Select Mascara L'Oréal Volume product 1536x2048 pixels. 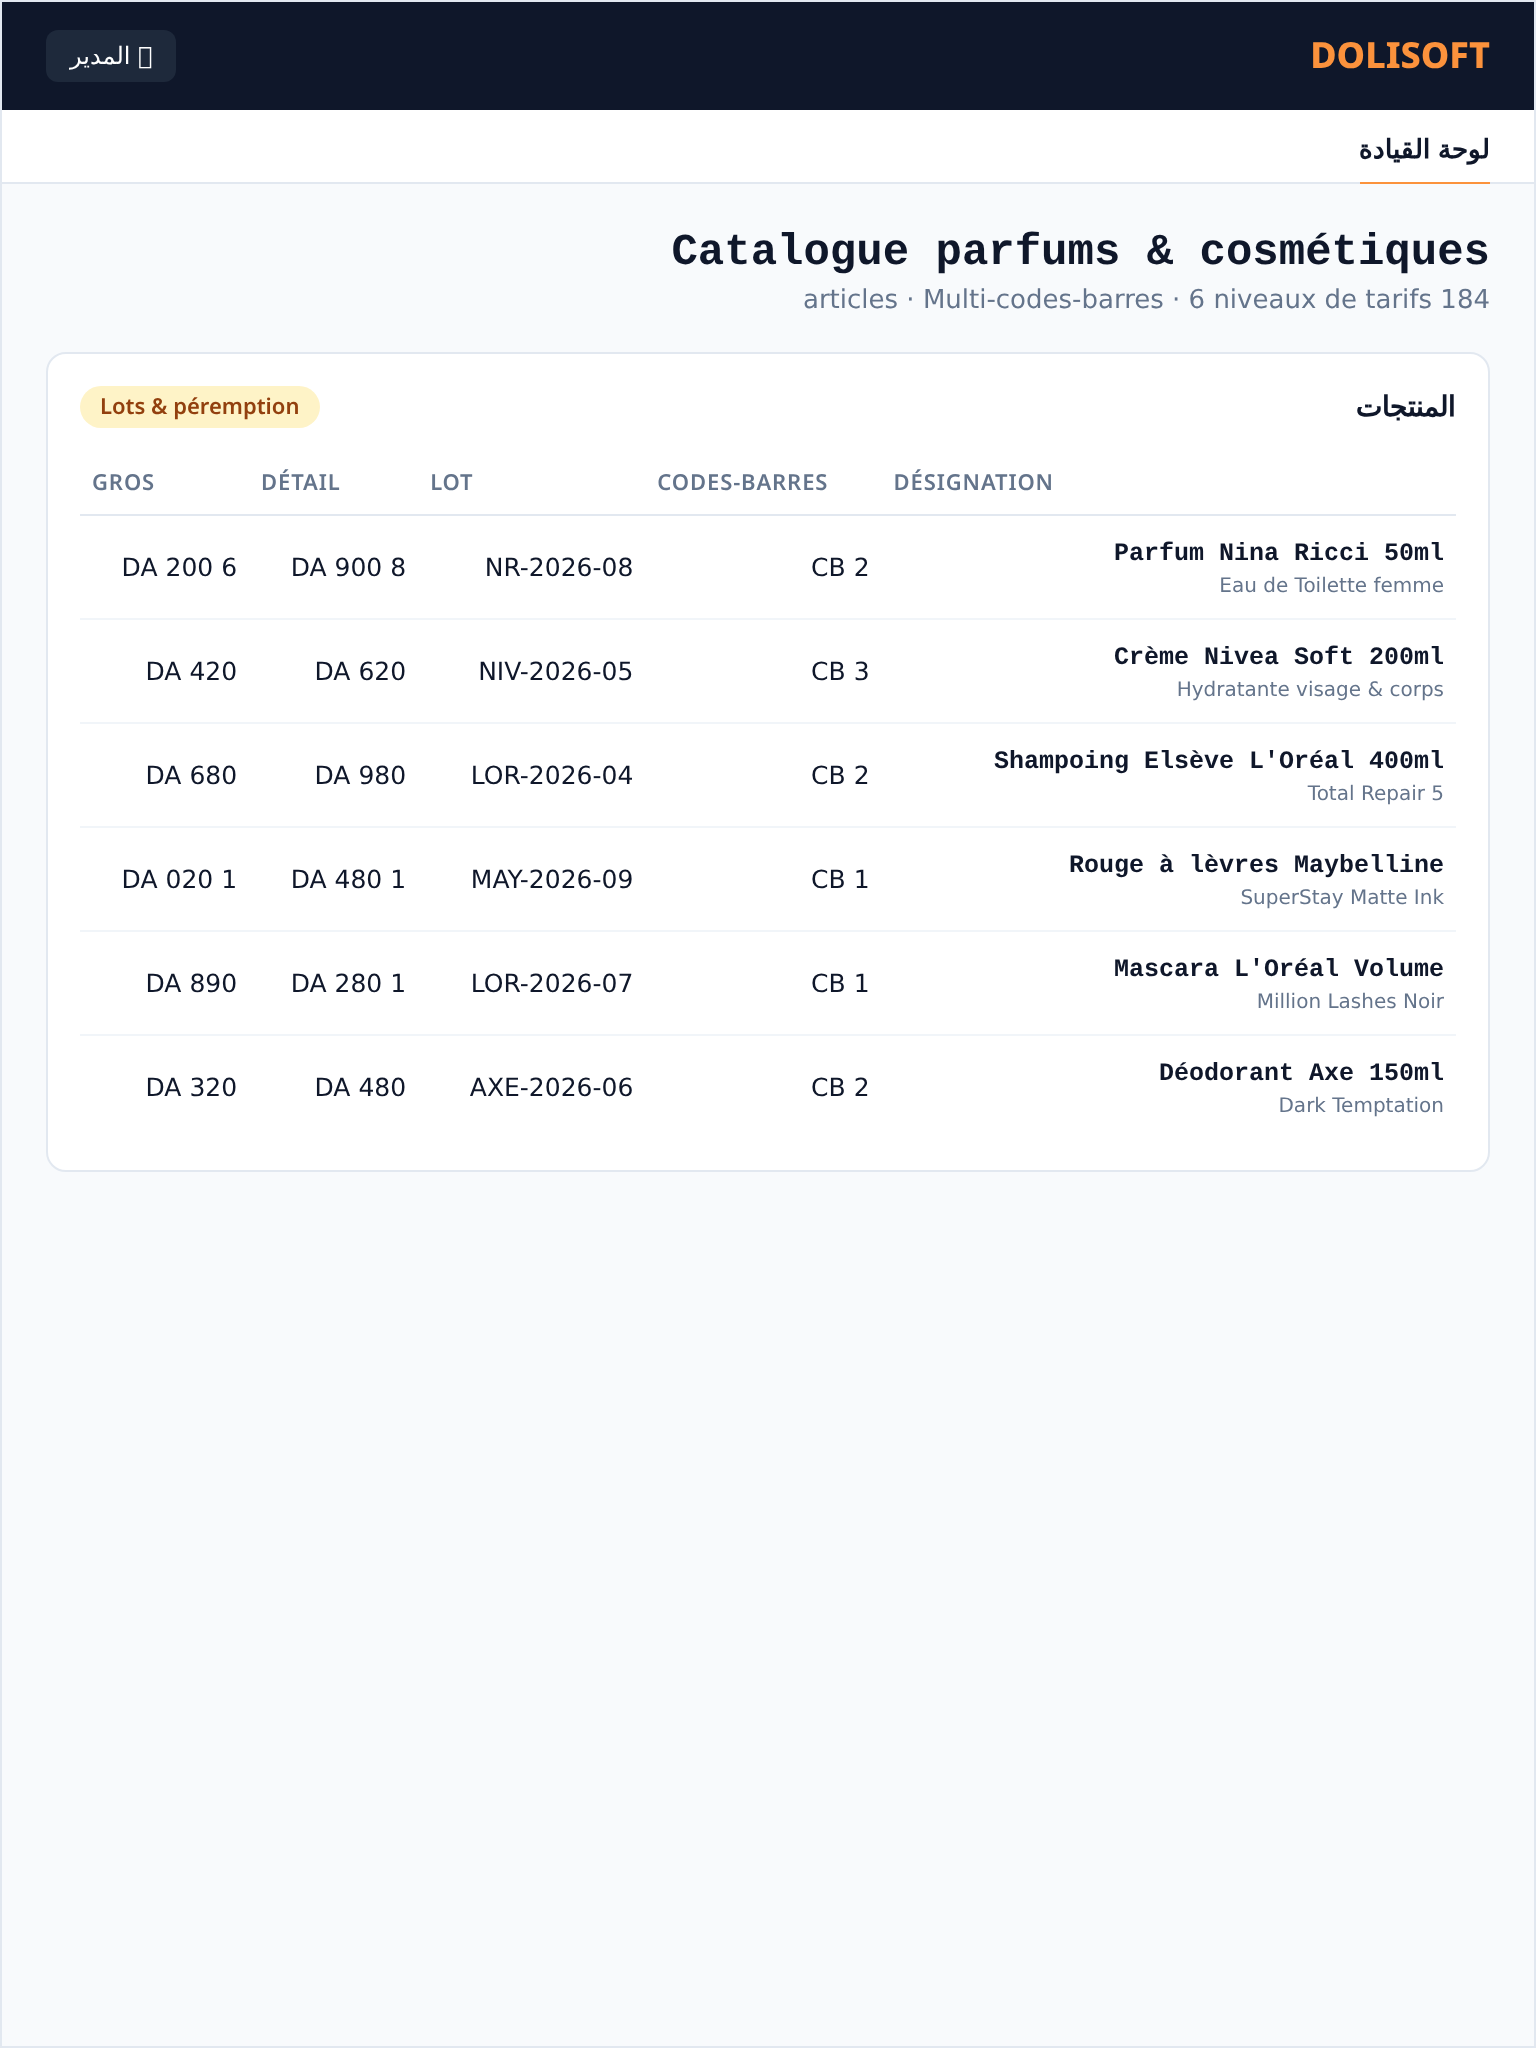pos(1279,969)
